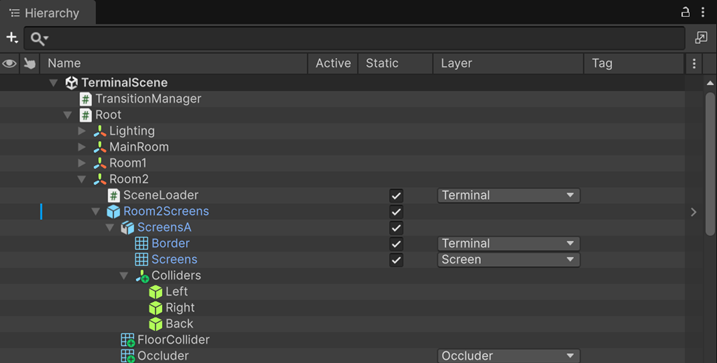Open the SceneLoader layer dropdown (Terminal)

(x=508, y=195)
